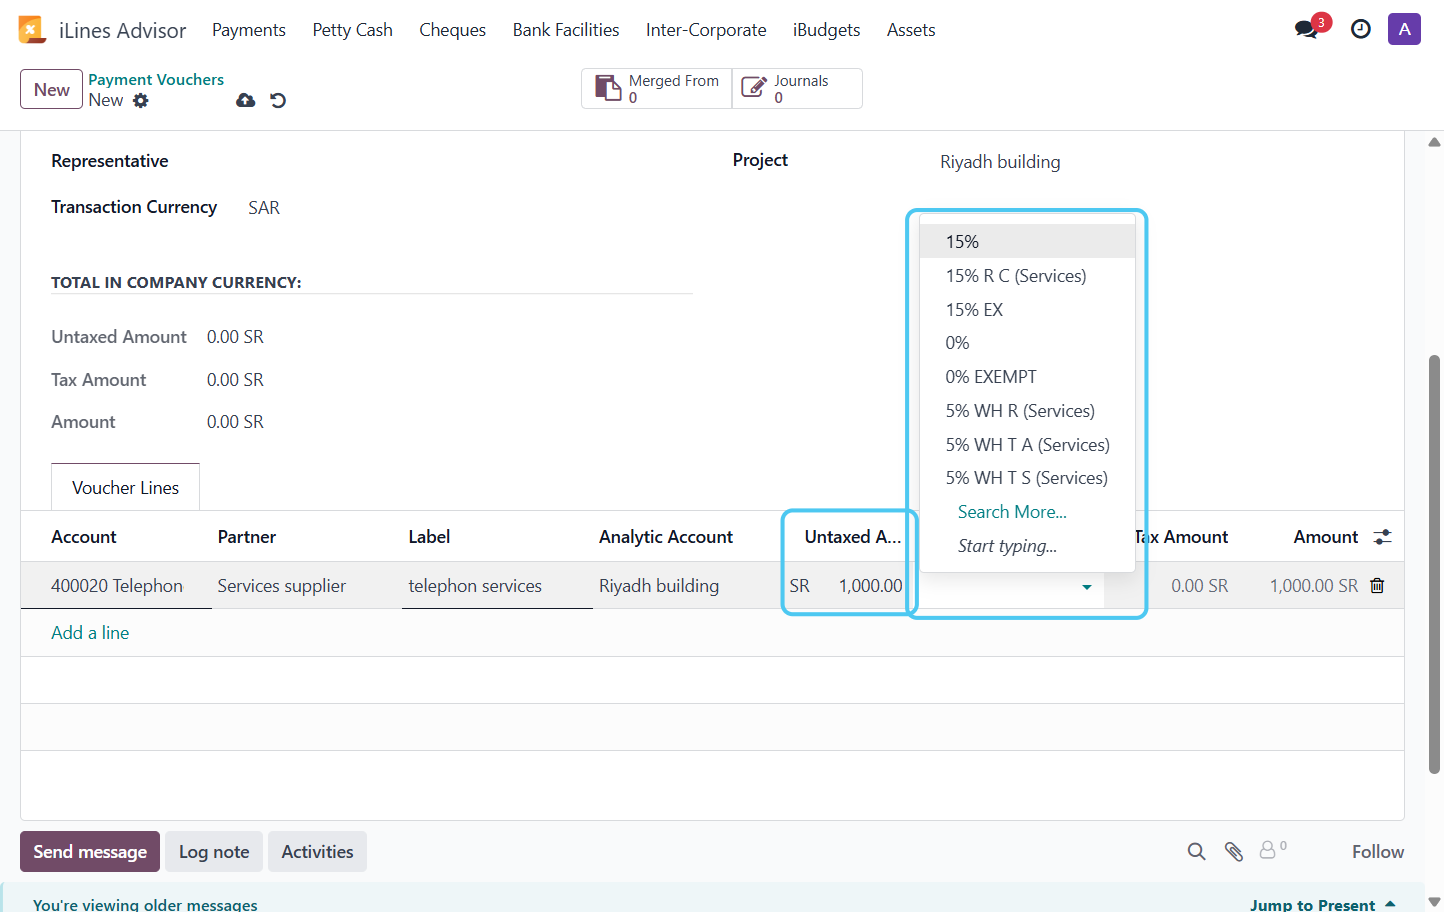Click the Log note button
The height and width of the screenshot is (912, 1444).
(214, 852)
